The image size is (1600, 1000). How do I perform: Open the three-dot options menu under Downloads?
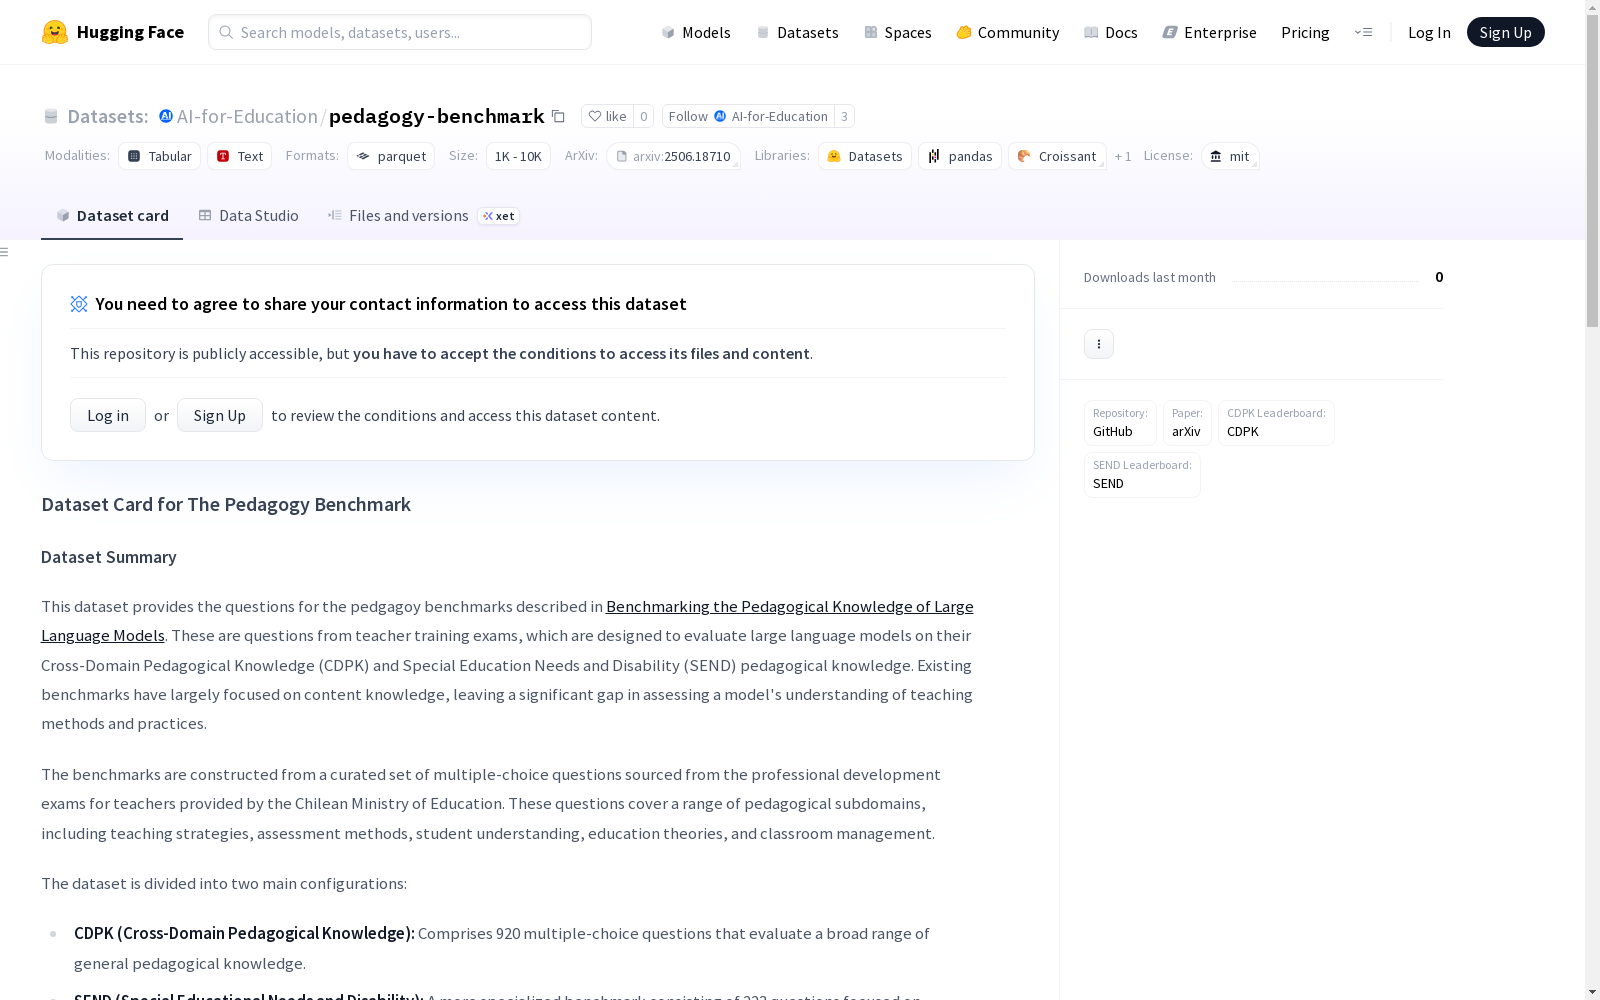tap(1099, 344)
